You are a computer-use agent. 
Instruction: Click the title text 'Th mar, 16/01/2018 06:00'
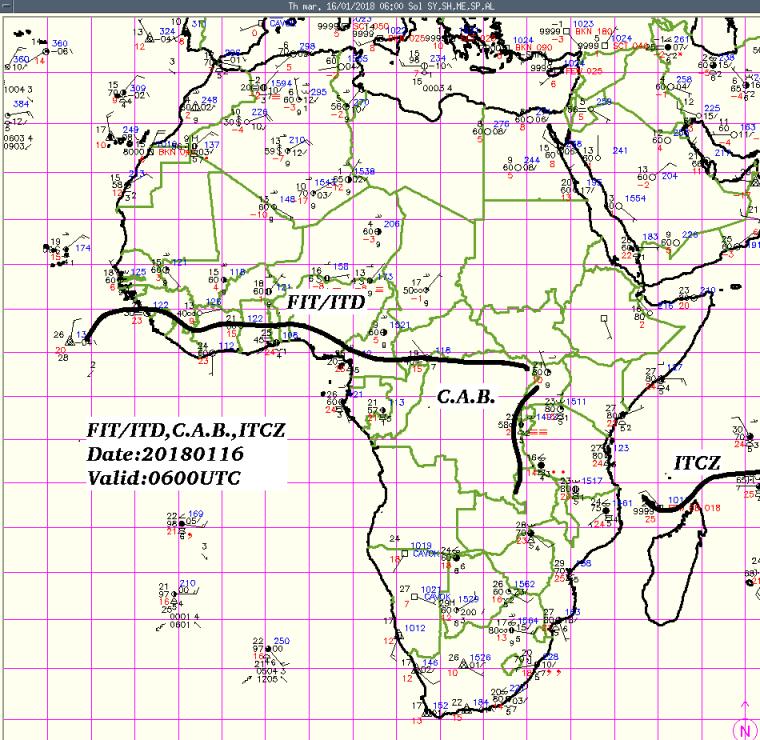point(345,6)
